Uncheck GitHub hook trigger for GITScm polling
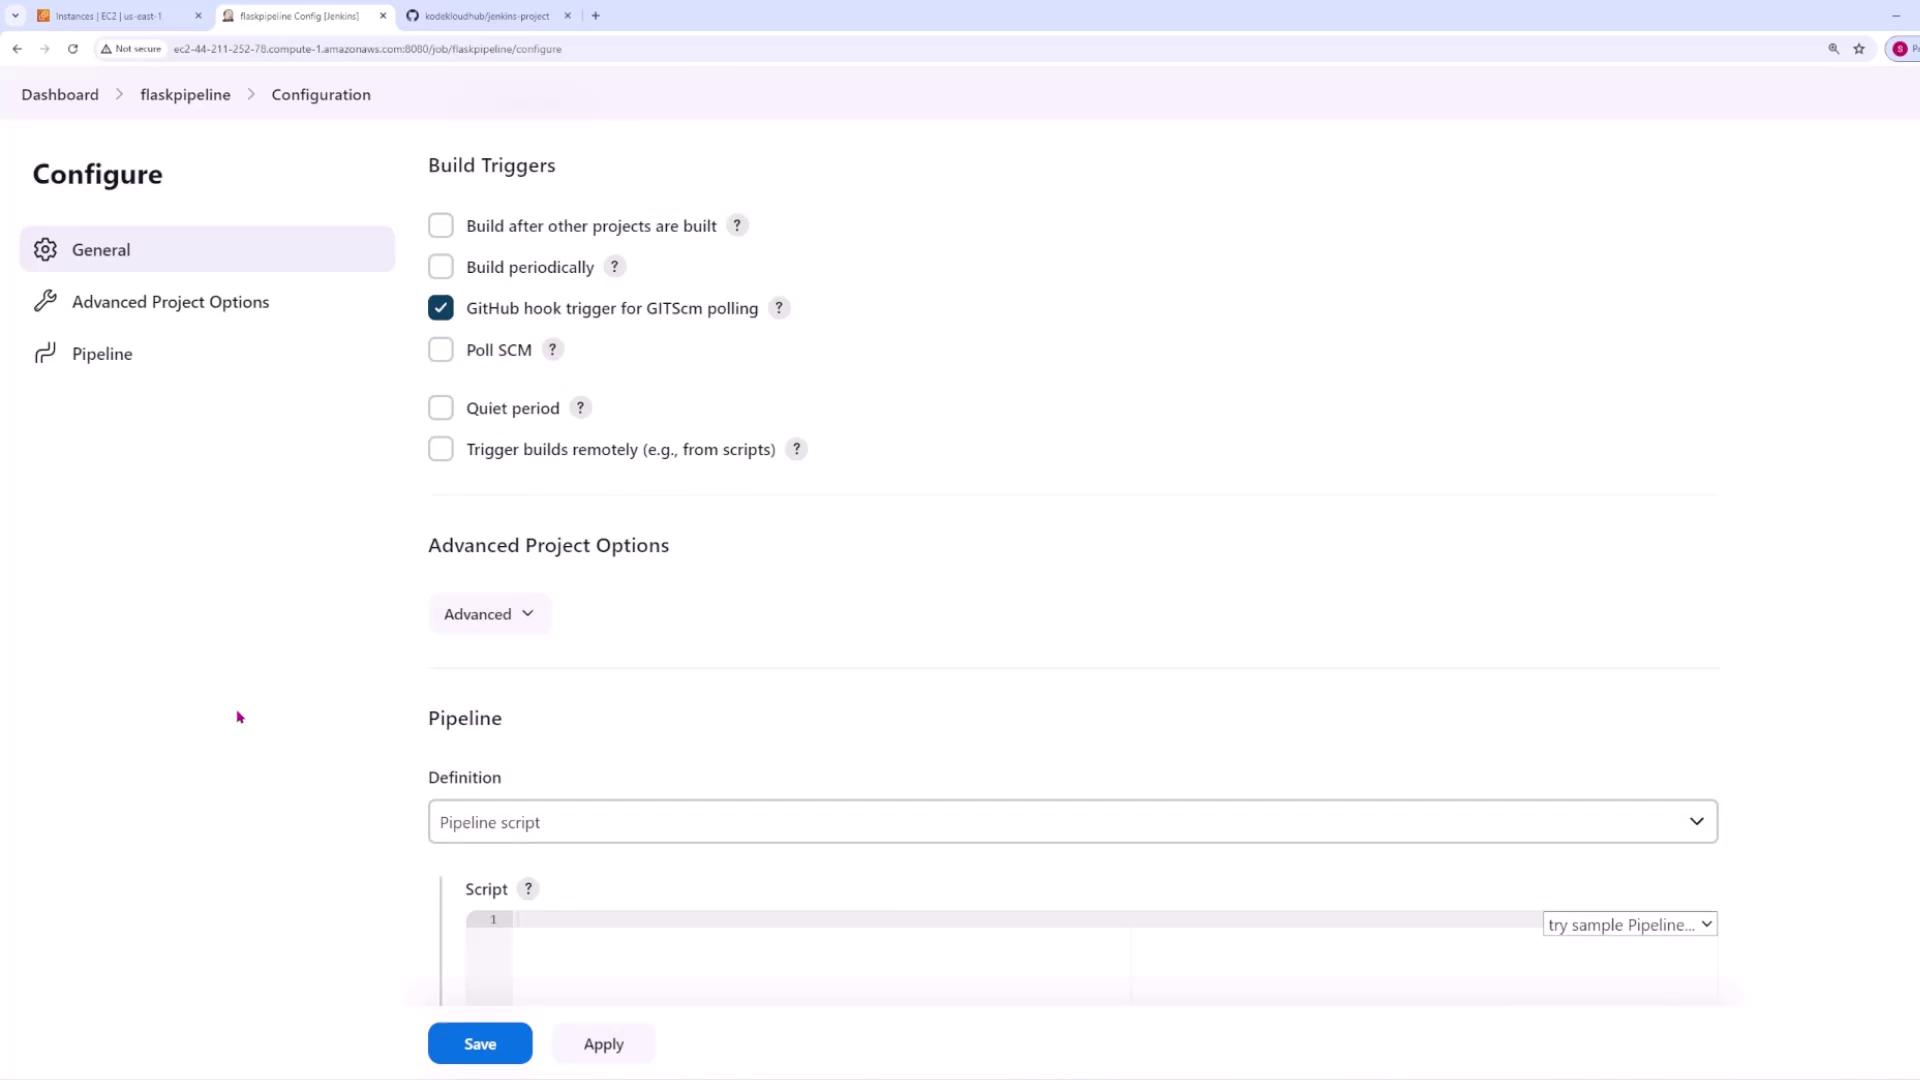The width and height of the screenshot is (1920, 1080). (441, 308)
